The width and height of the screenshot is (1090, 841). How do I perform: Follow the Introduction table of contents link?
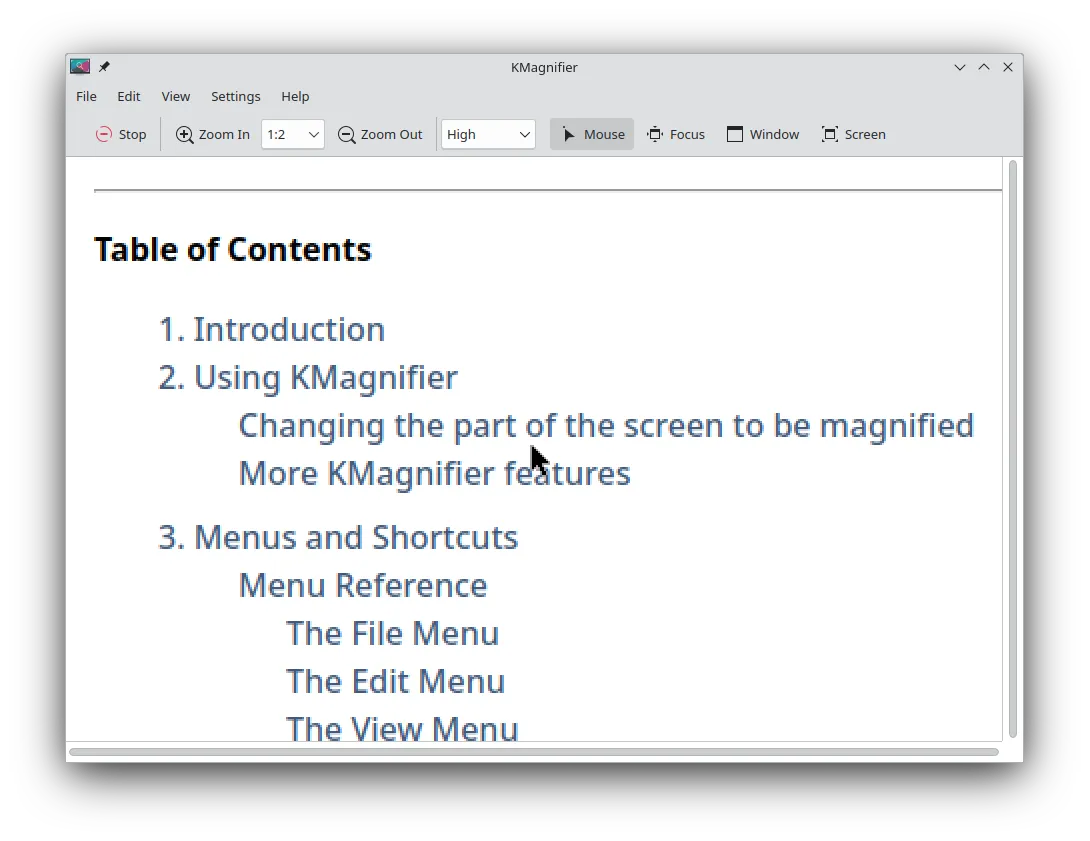click(x=290, y=329)
